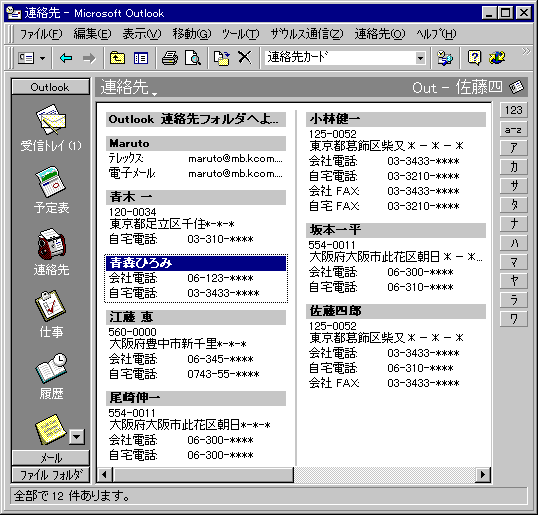The image size is (538, 515).
Task: Open the 連絡先 folder banner dropdown
Action: [x=154, y=94]
